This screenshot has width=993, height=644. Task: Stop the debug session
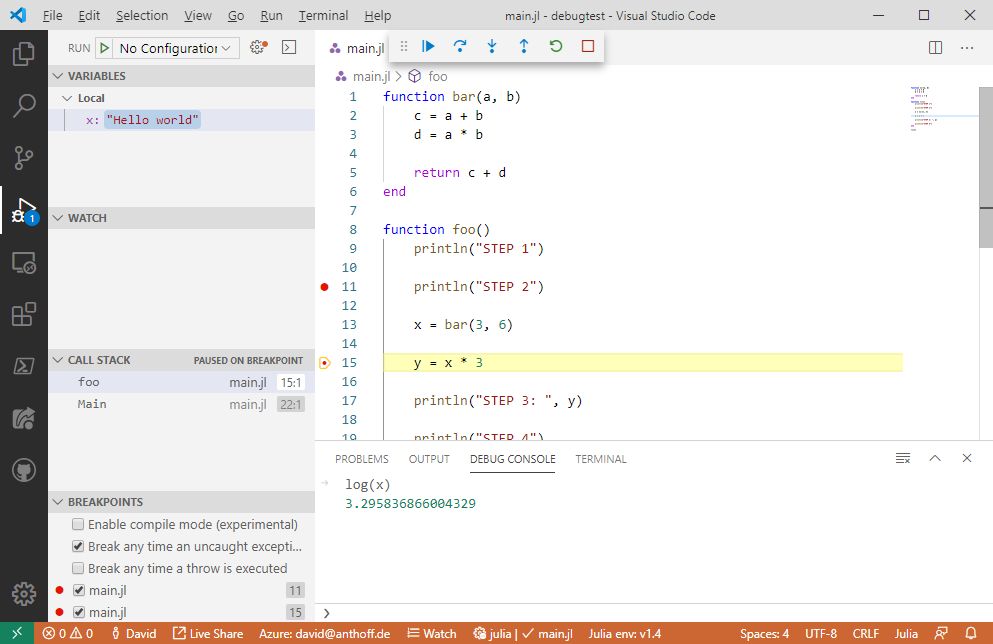(587, 45)
